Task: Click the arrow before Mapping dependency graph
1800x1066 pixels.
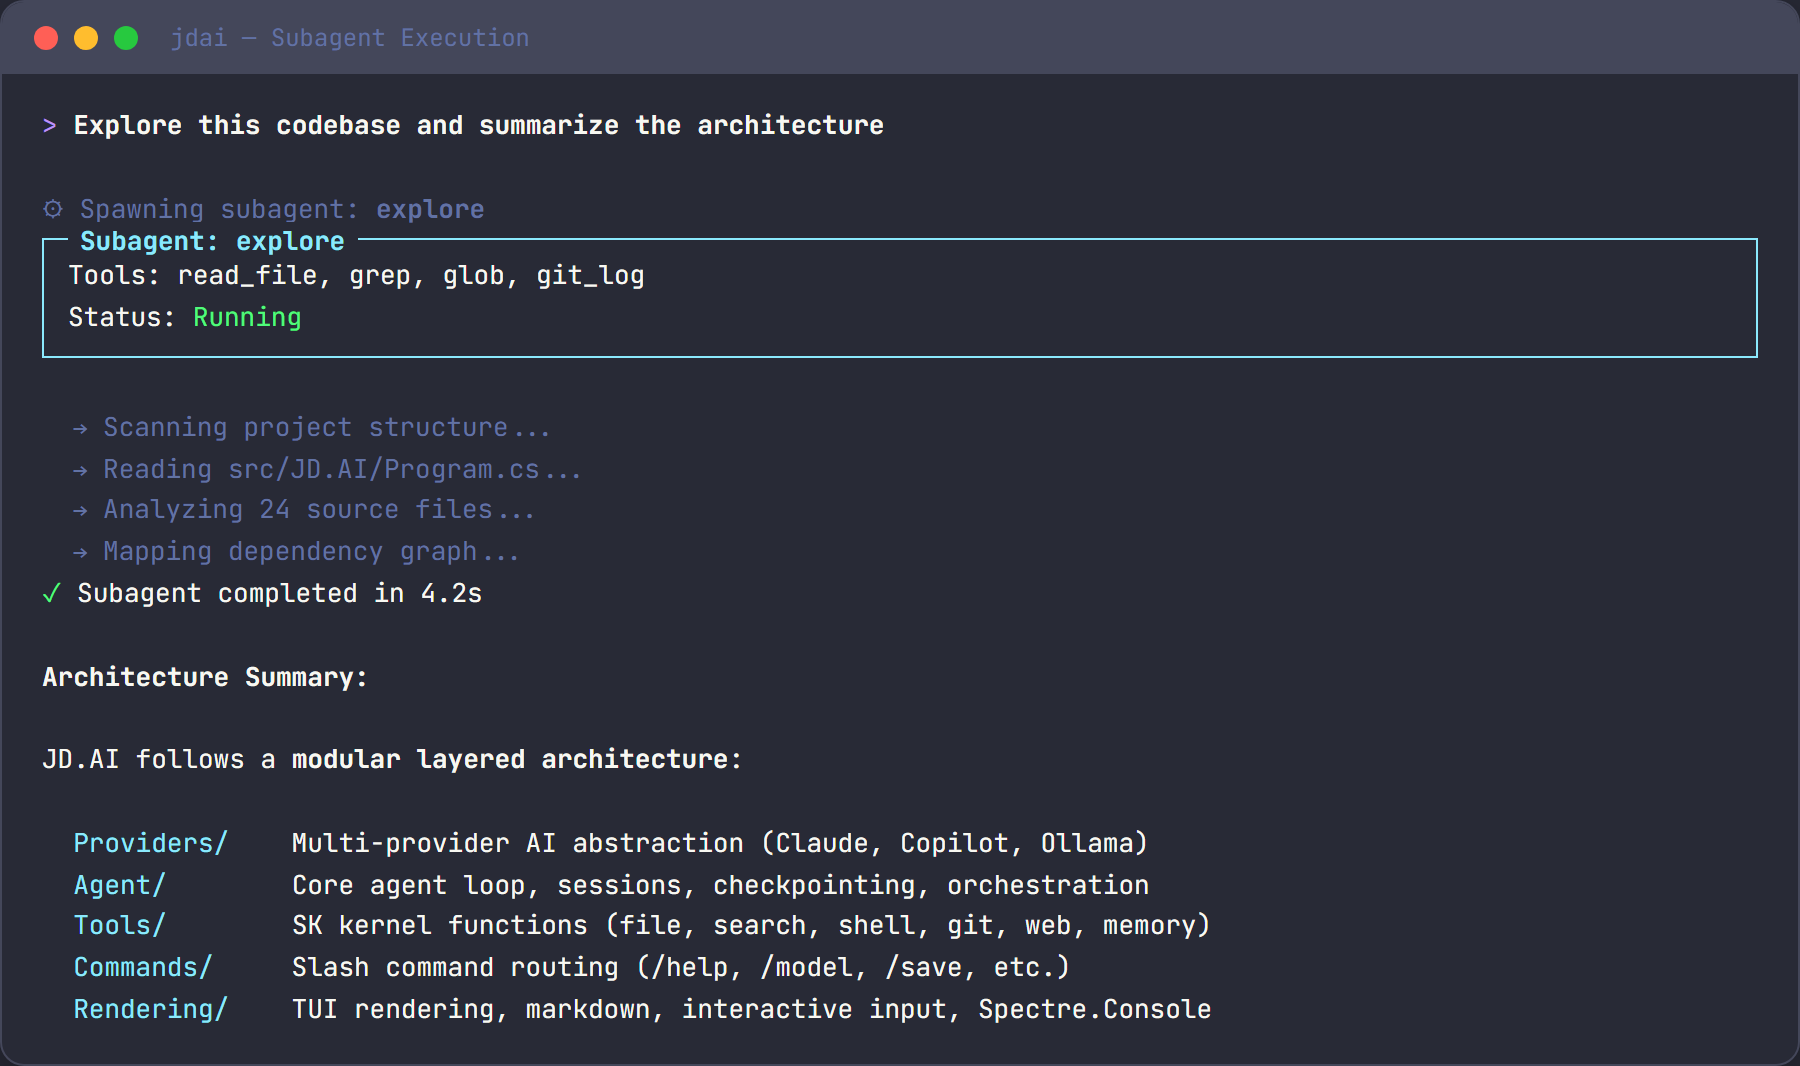Action: point(81,551)
